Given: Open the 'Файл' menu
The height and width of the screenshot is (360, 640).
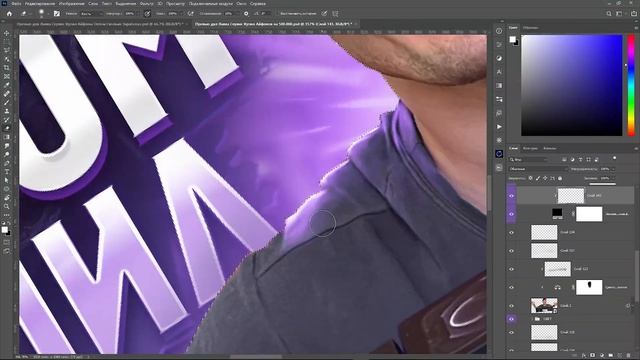Looking at the screenshot, I should click(x=16, y=4).
